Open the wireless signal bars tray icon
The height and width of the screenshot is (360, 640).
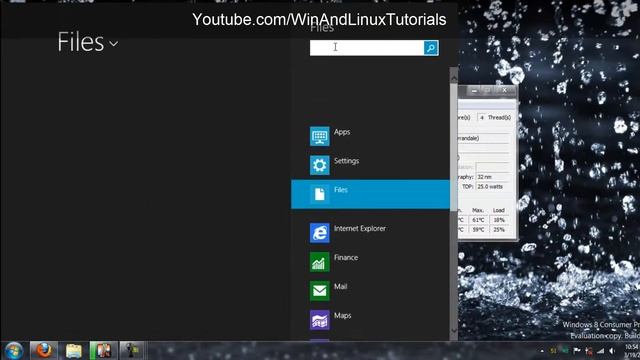coord(600,351)
